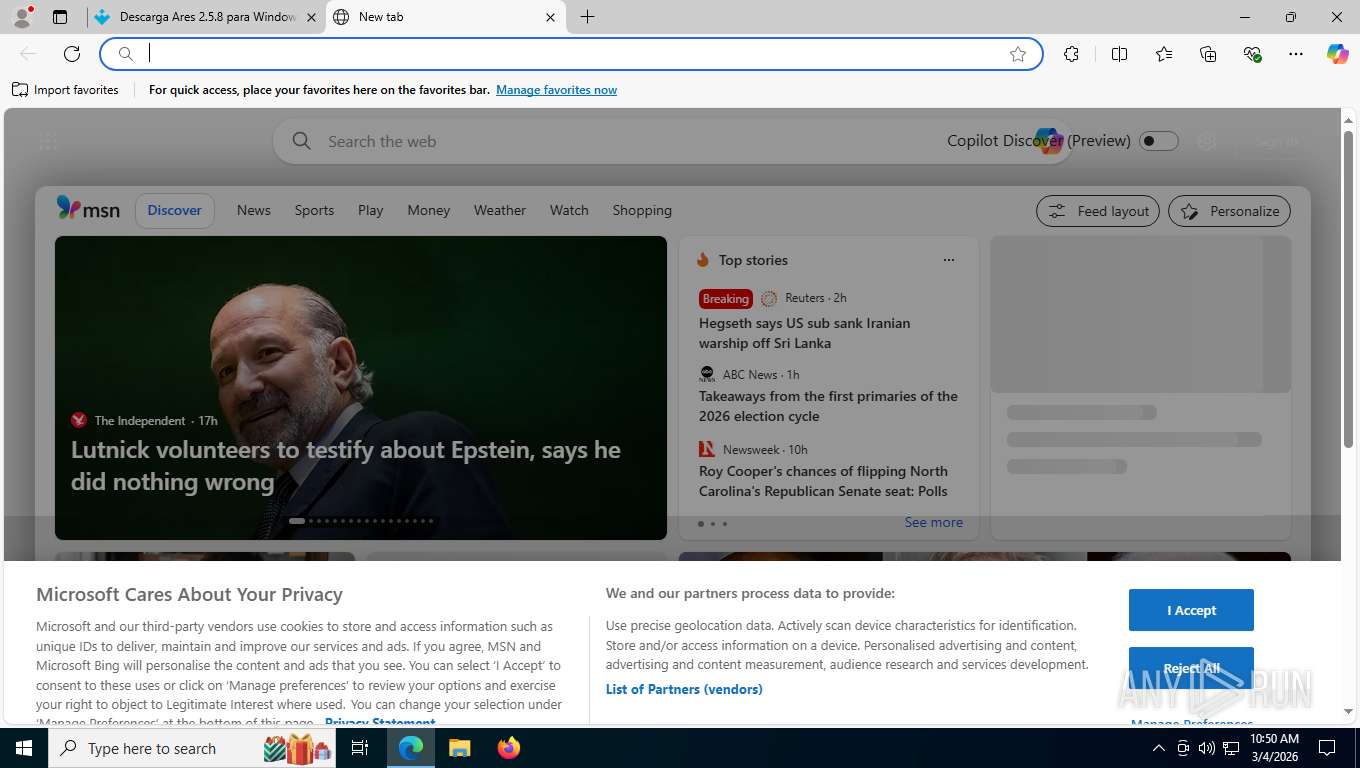This screenshot has width=1360, height=768.
Task: Open the Copilot sidebar icon
Action: [1338, 54]
